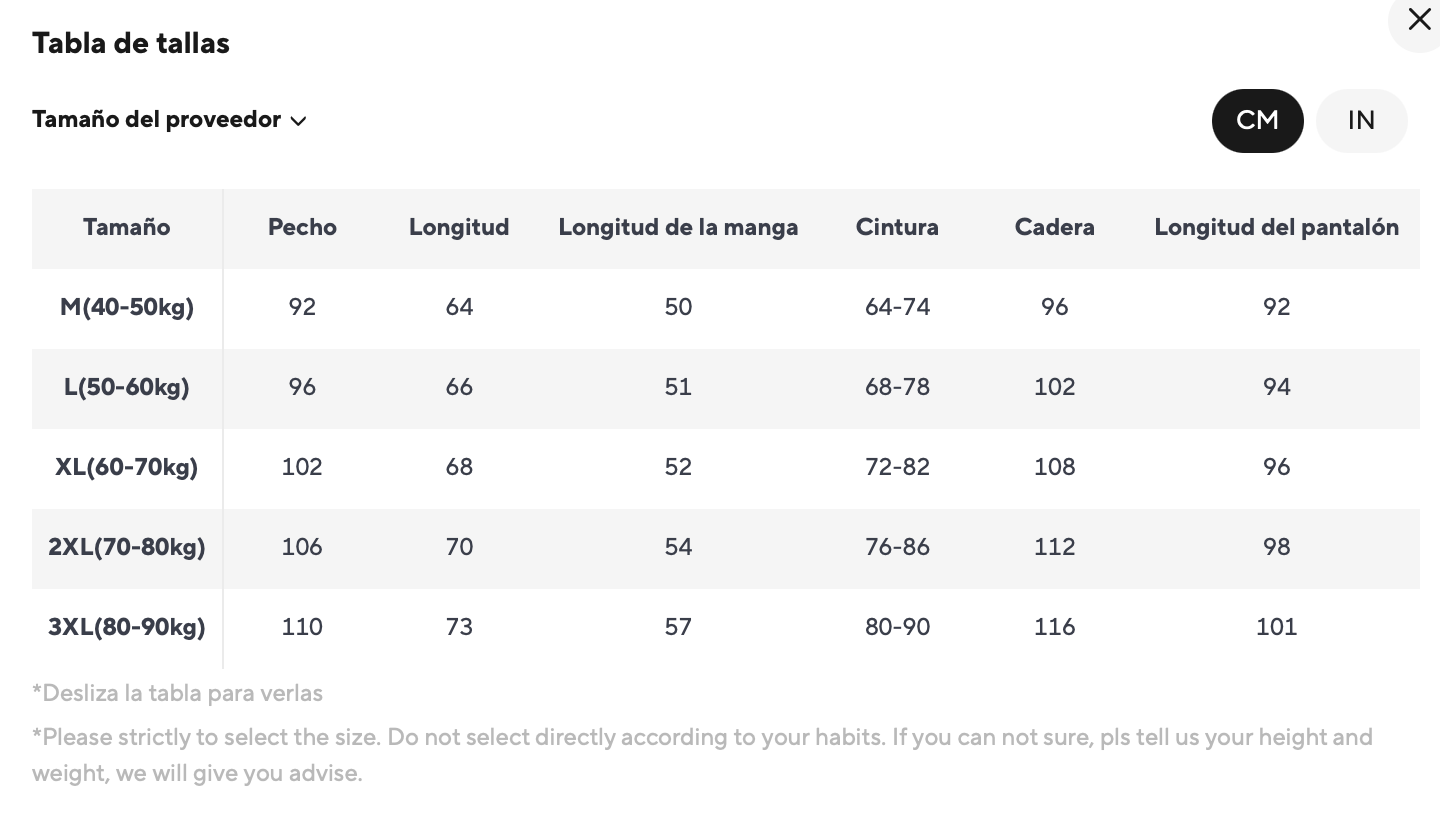Click the Tamaño column header

coord(126,227)
